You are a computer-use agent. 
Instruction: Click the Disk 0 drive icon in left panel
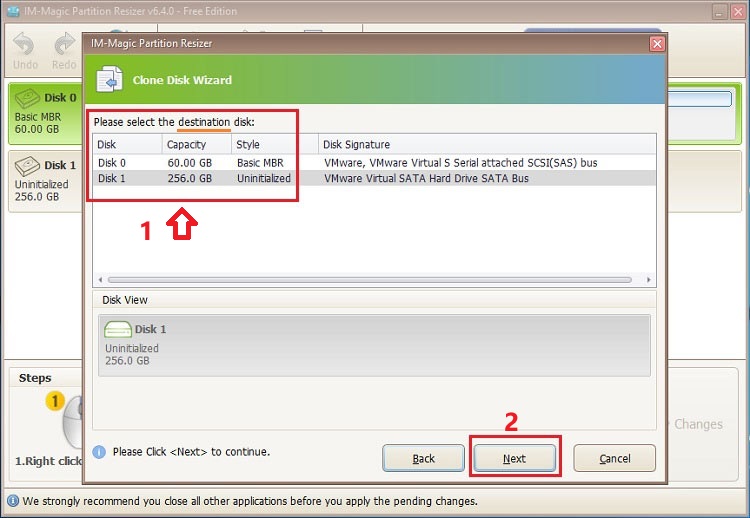[x=27, y=98]
